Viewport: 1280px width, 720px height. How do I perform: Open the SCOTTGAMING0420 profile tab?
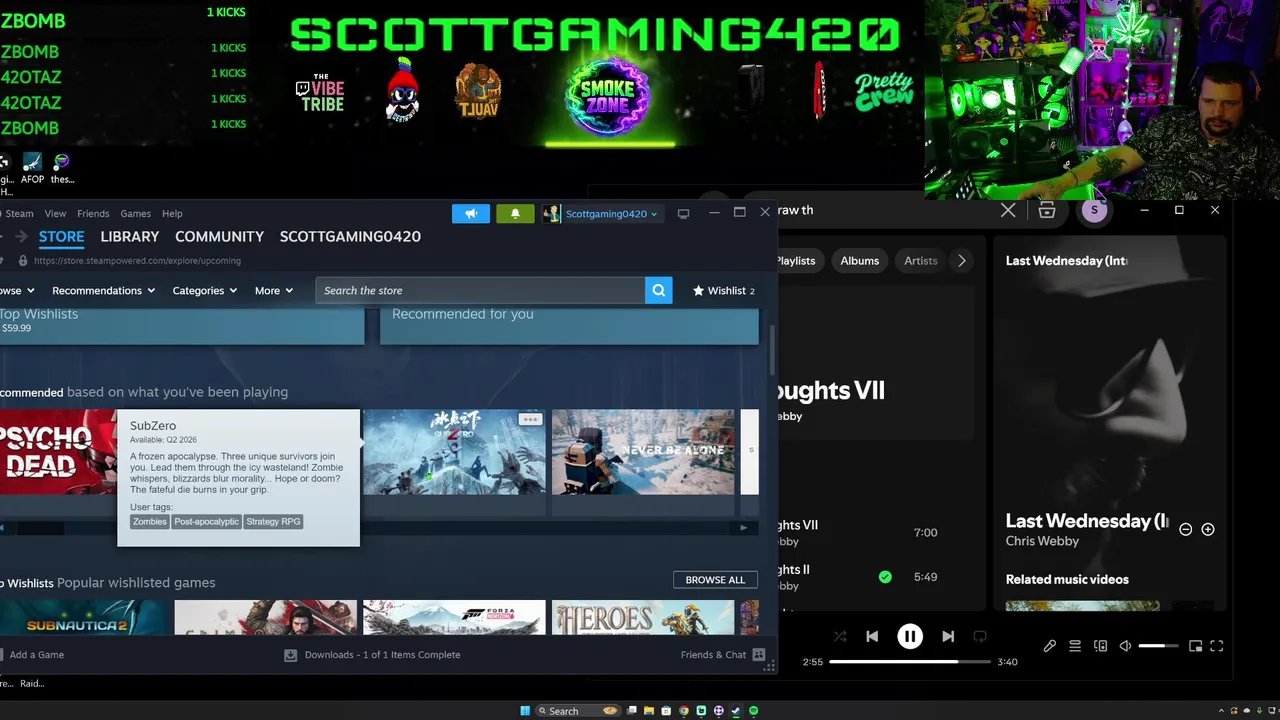pos(350,237)
